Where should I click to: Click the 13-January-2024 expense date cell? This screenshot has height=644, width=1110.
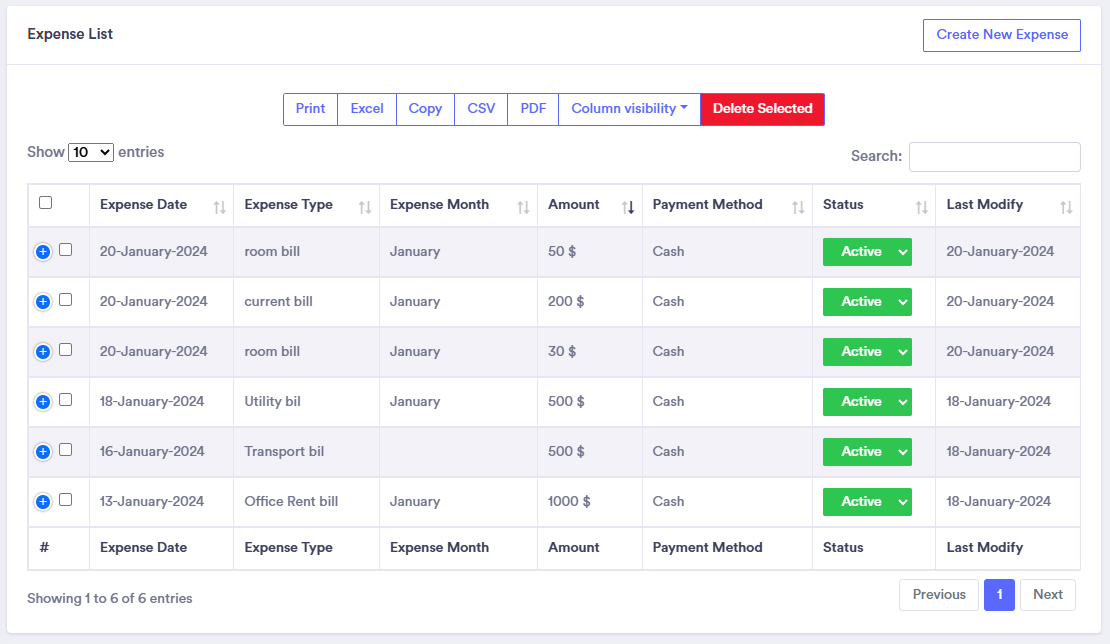161,502
